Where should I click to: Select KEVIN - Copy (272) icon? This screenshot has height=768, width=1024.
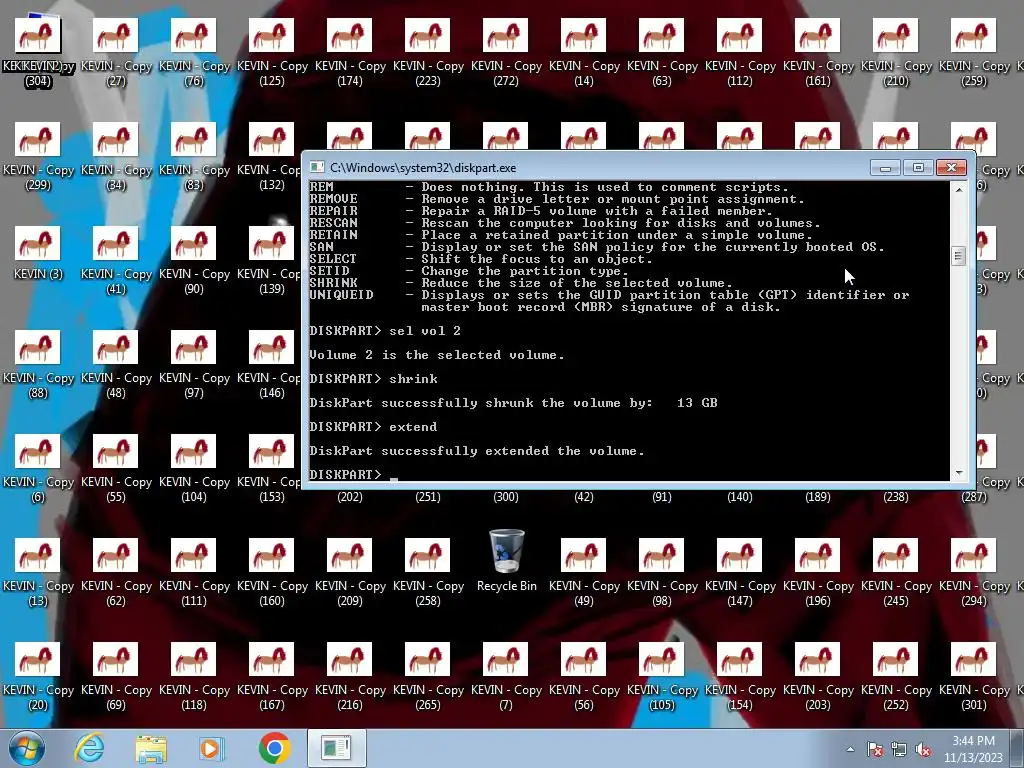(505, 52)
